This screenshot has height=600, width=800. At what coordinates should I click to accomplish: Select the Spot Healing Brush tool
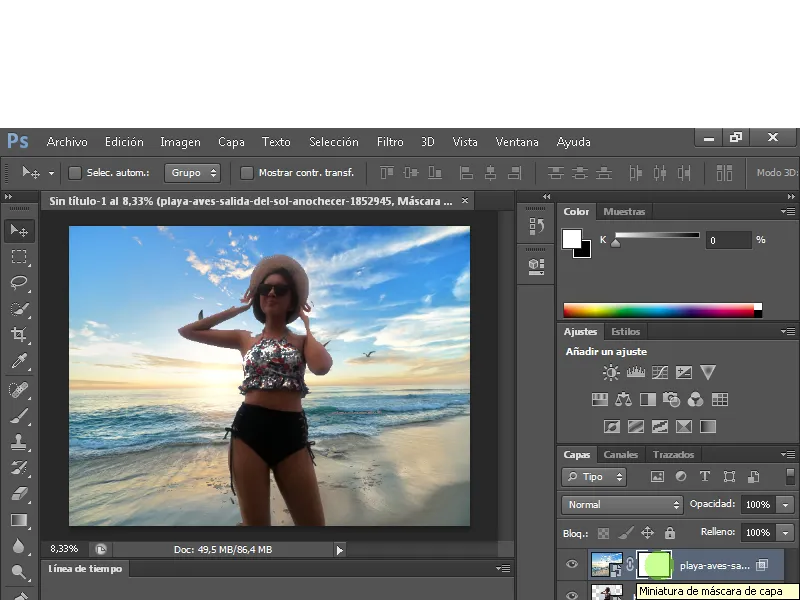coord(19,390)
